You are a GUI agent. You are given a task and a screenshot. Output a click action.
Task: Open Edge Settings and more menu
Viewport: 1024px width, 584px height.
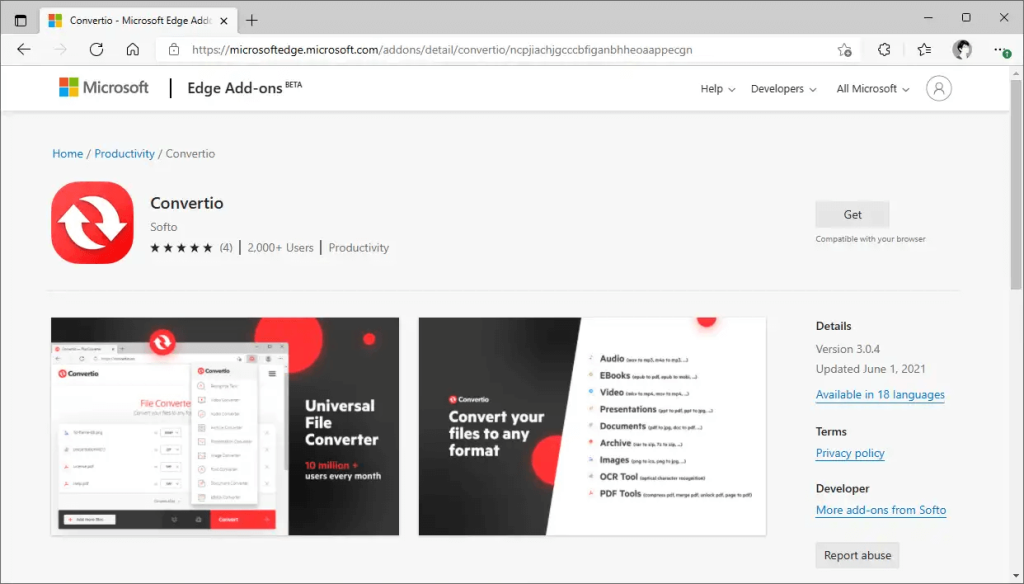coord(1000,49)
